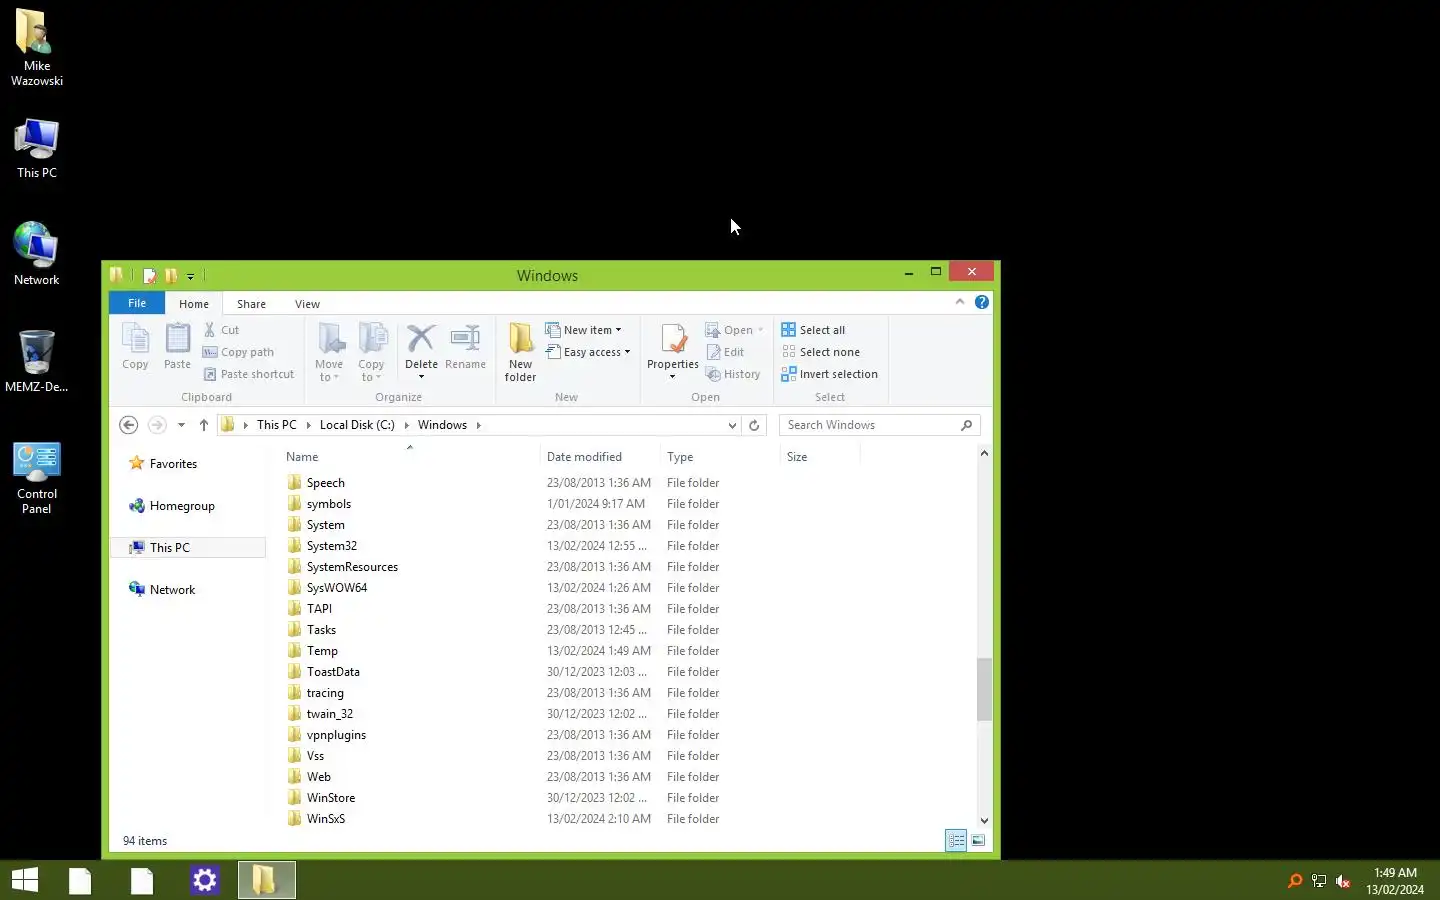The image size is (1440, 900).
Task: Click the Back navigation arrow
Action: tap(128, 425)
